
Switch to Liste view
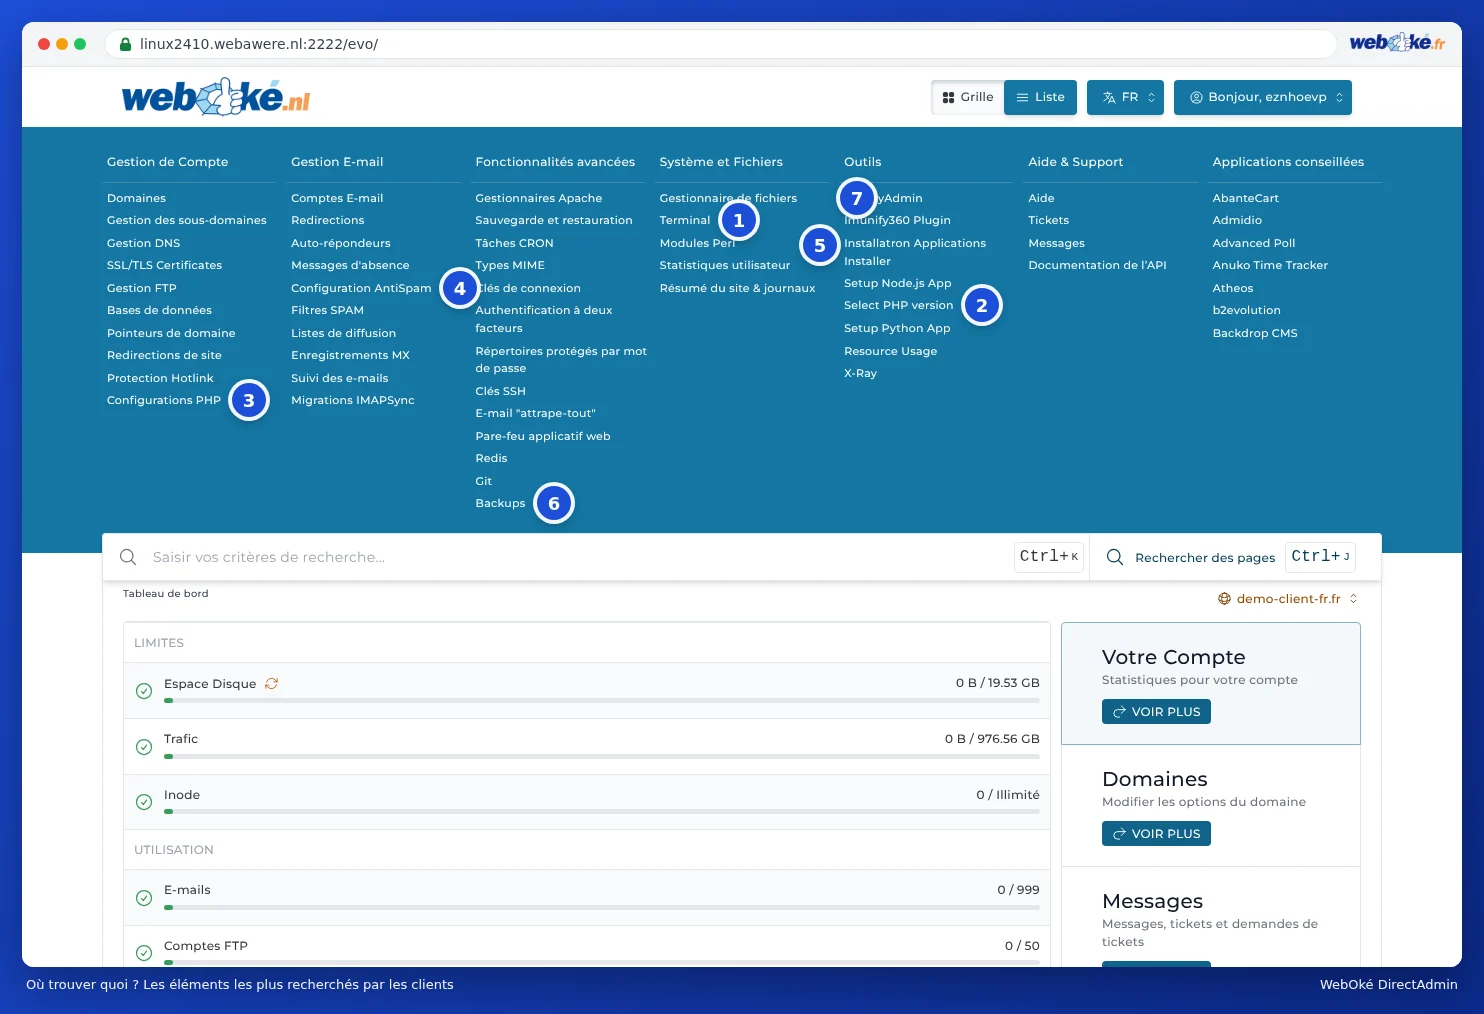tap(1040, 97)
